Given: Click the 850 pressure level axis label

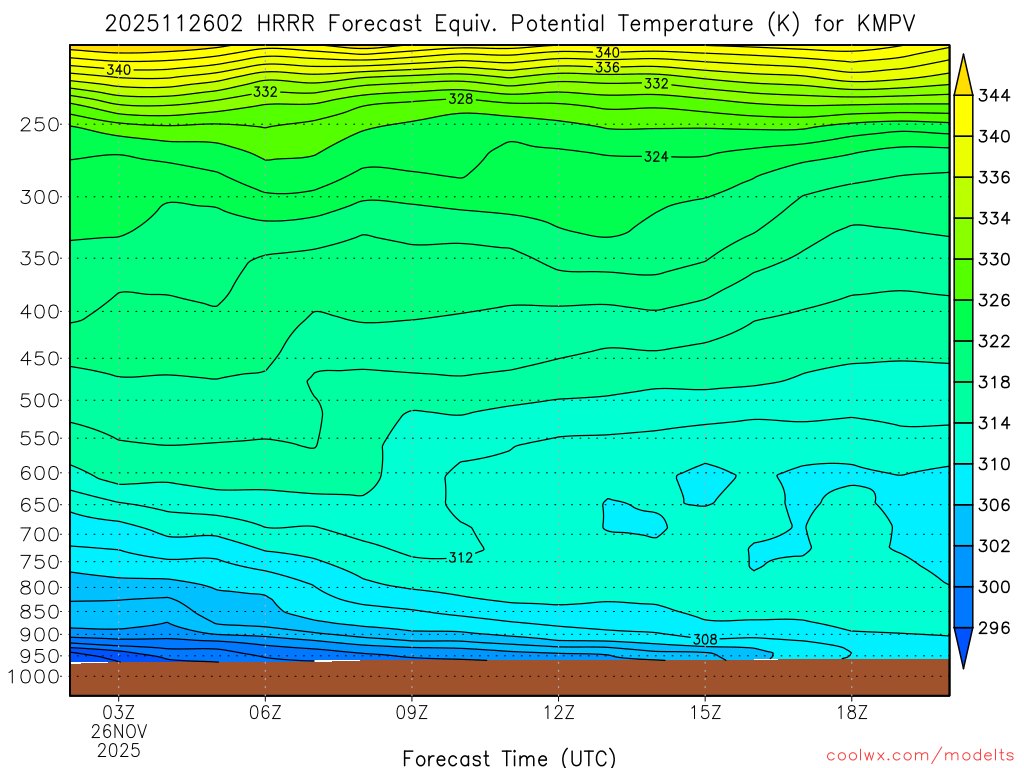Looking at the screenshot, I should [40, 612].
